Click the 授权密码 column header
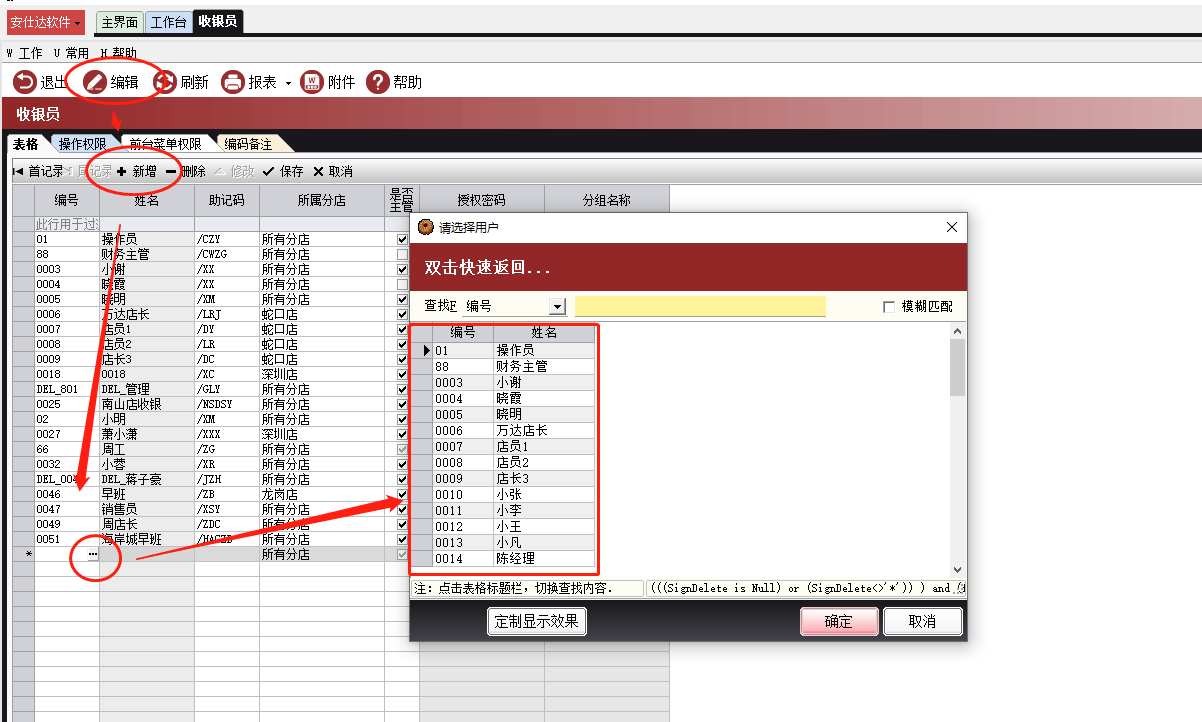 click(x=482, y=200)
